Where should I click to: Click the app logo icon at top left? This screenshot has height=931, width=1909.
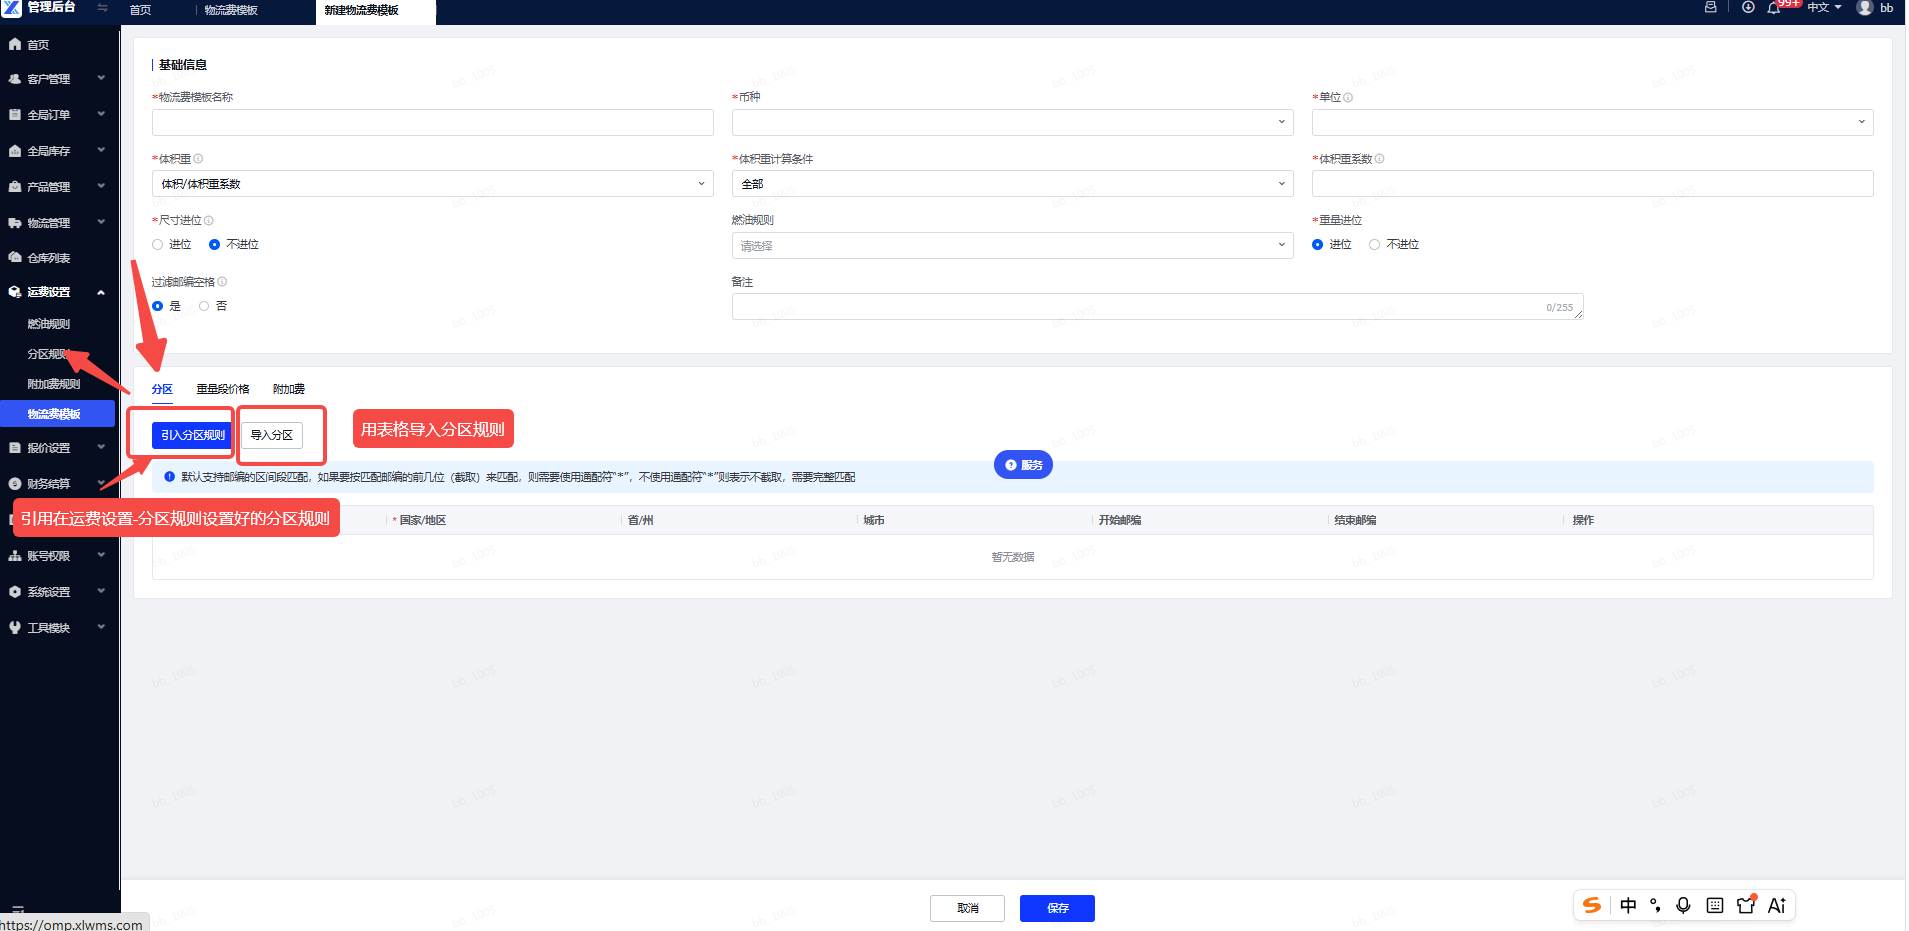coord(12,7)
